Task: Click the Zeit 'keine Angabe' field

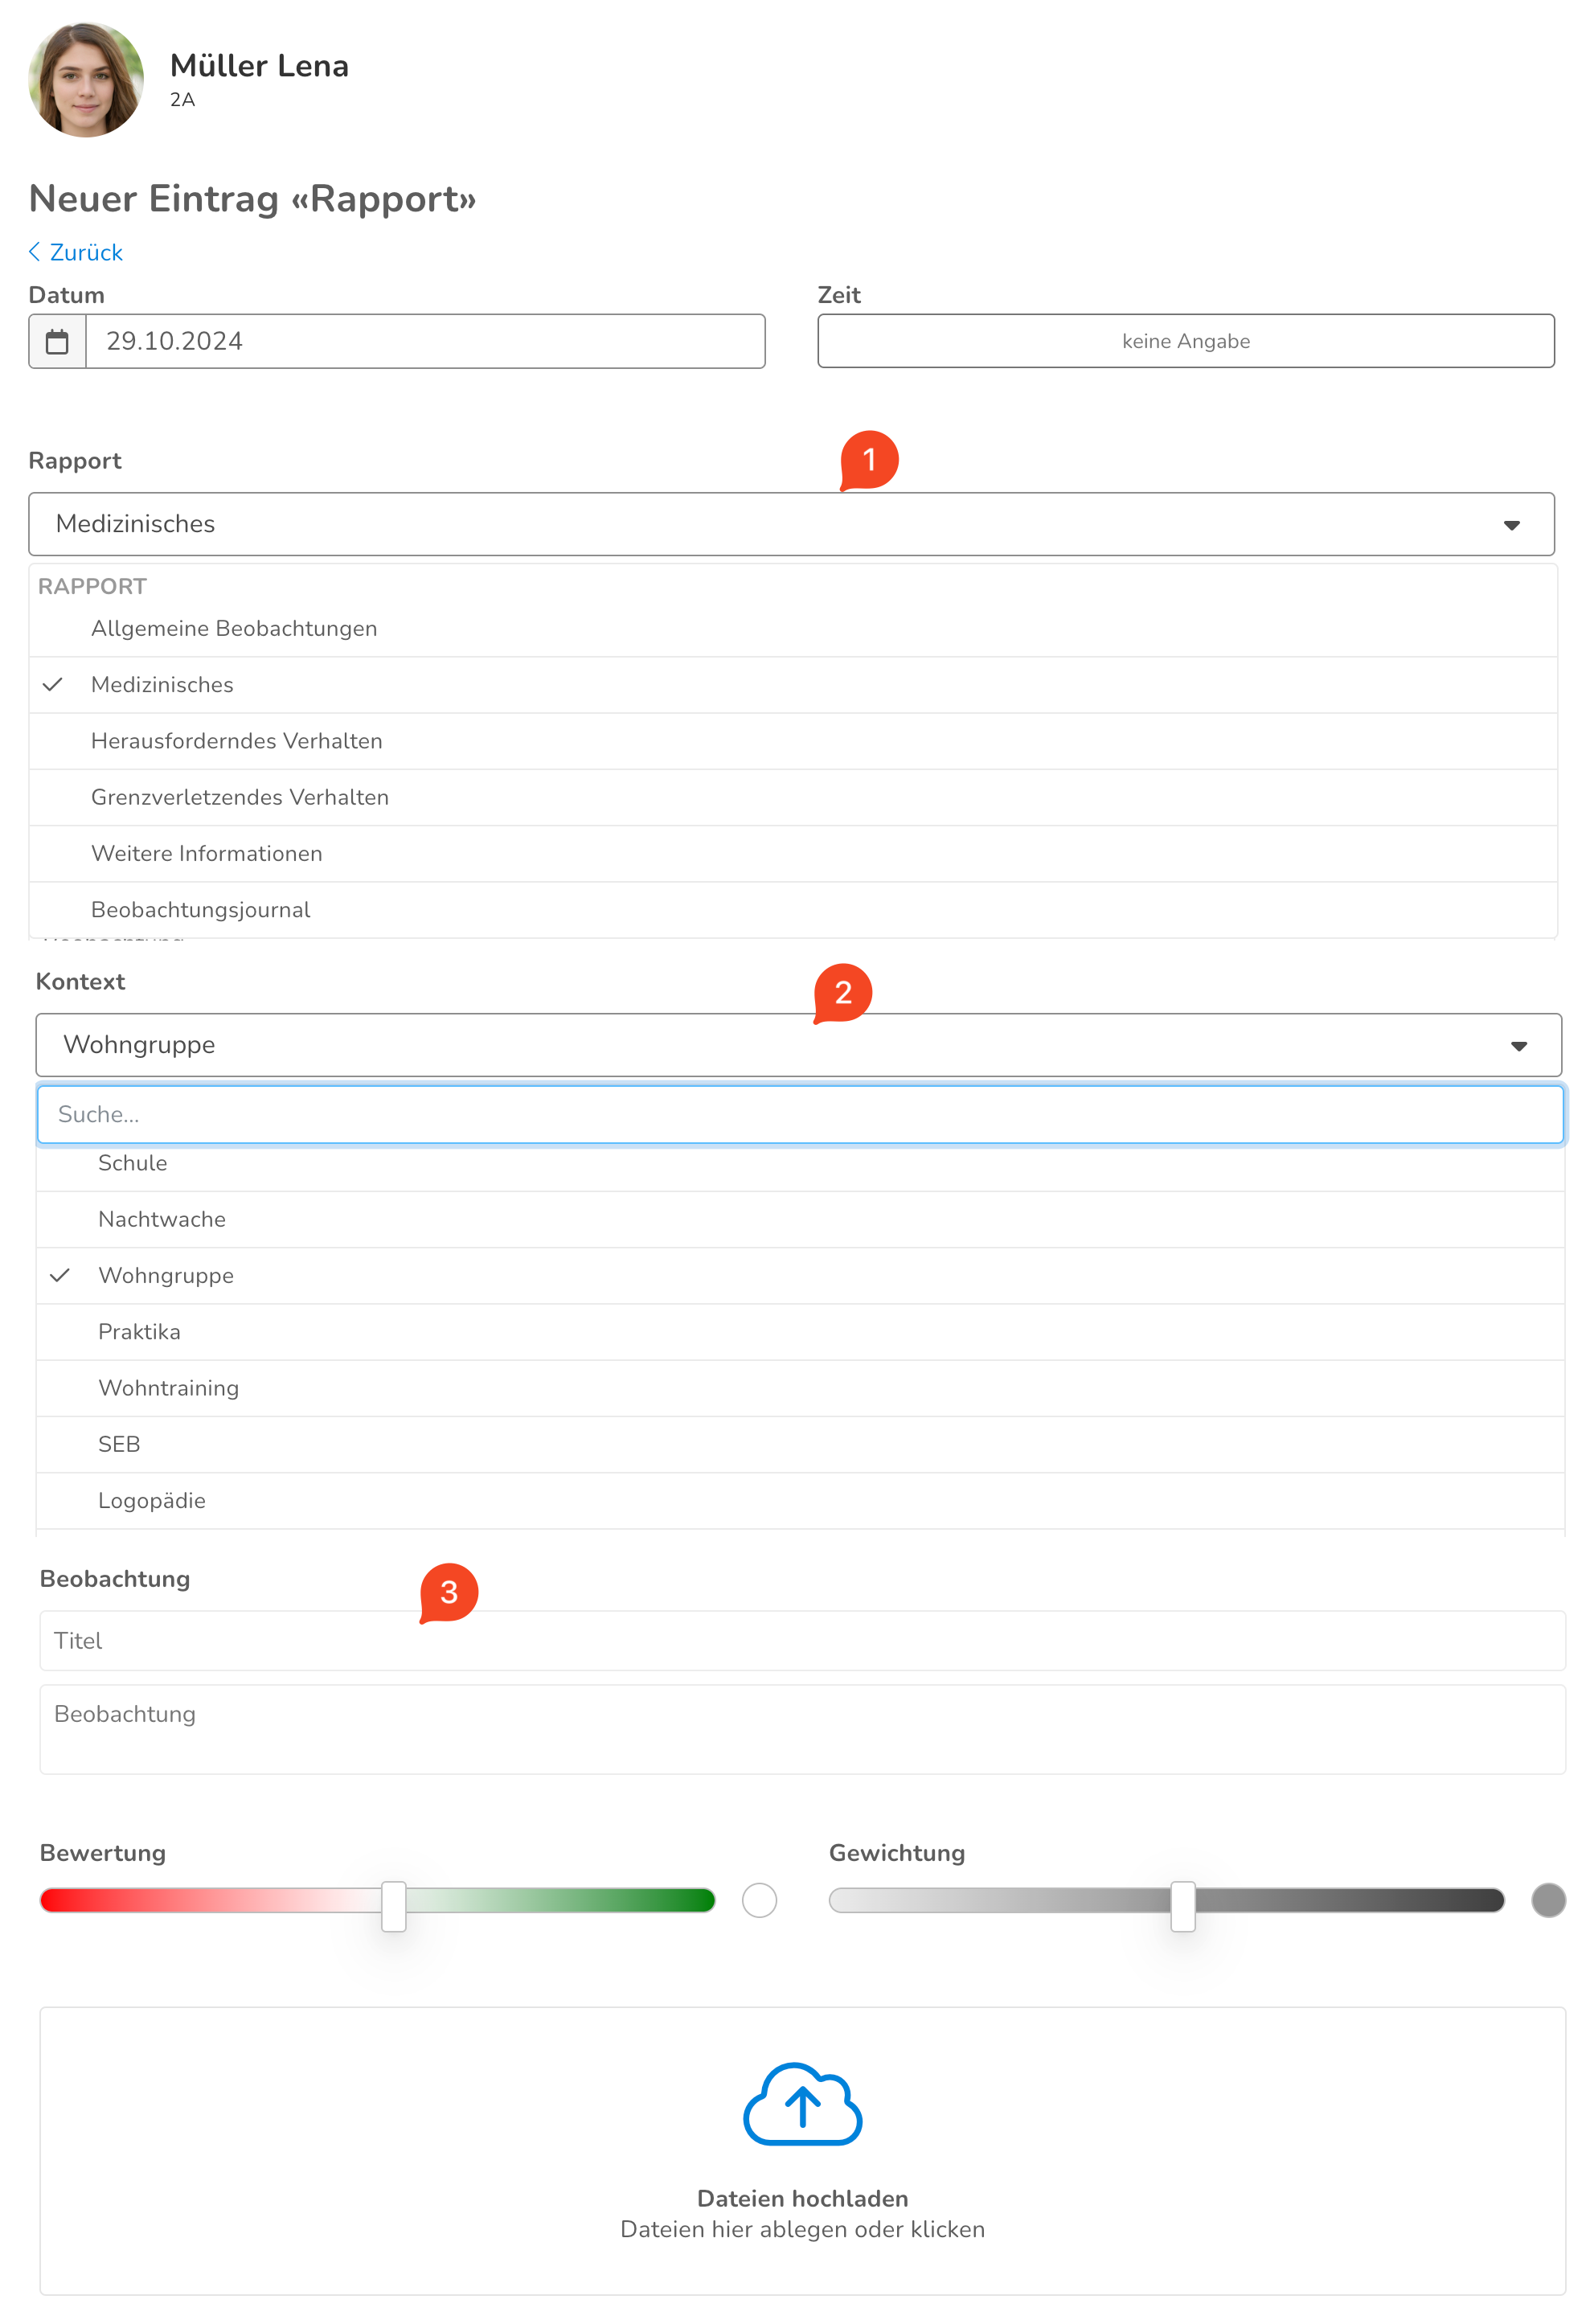Action: [1185, 342]
